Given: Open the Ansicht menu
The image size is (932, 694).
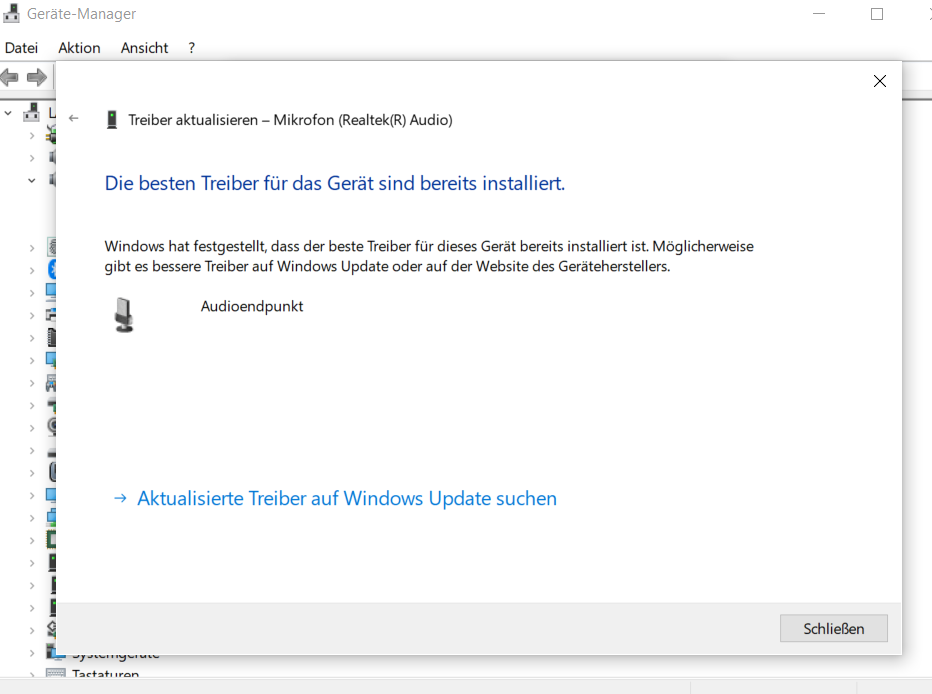Looking at the screenshot, I should pyautogui.click(x=144, y=48).
